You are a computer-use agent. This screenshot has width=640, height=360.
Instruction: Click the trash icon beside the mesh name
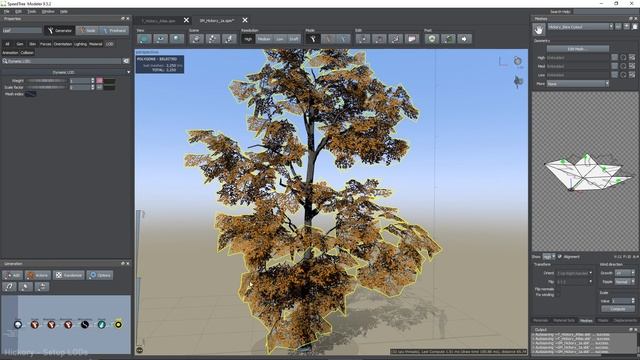(635, 27)
